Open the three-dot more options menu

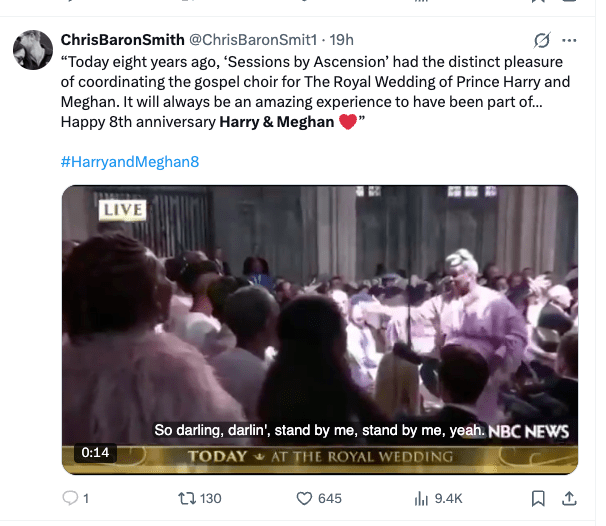(569, 40)
